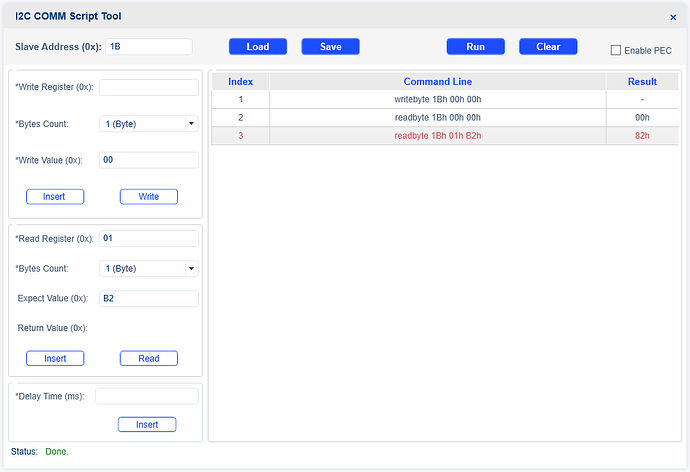The height and width of the screenshot is (472, 690).
Task: Click the Load script button
Action: pyautogui.click(x=257, y=47)
